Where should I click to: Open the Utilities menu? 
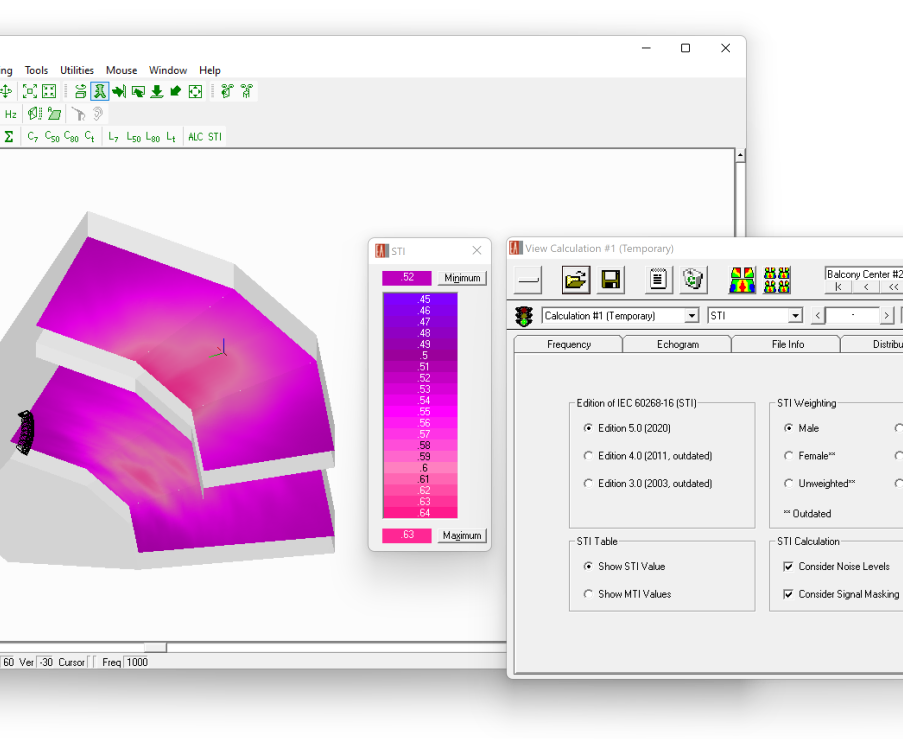(77, 71)
